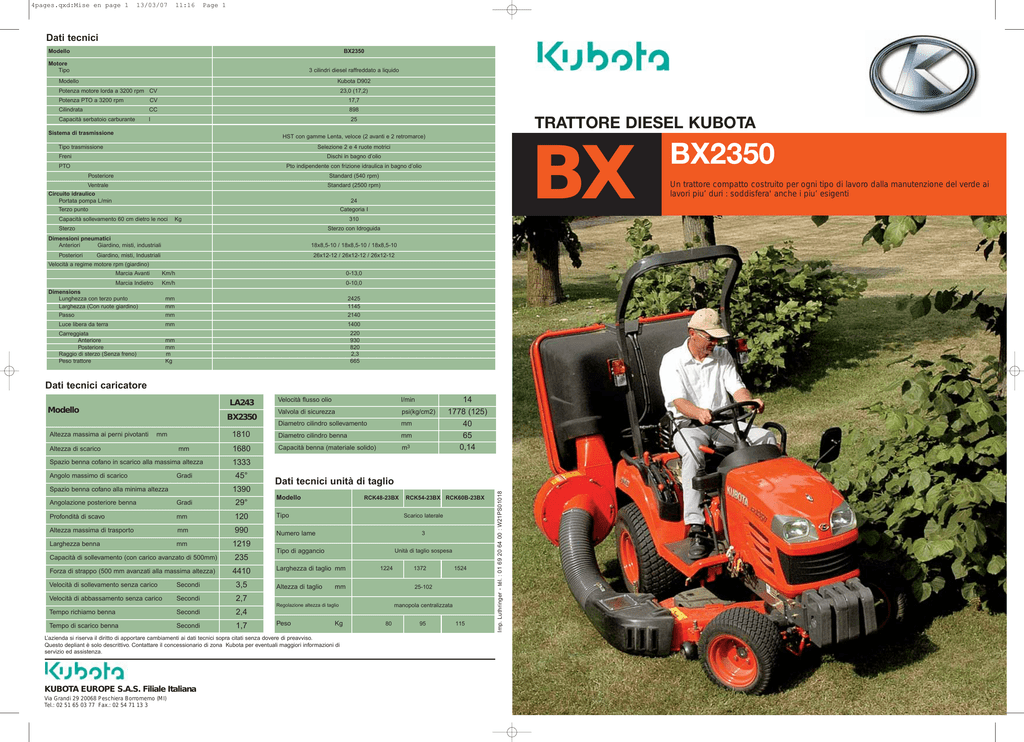Select the 'Dati tecnici' heading above the Modello table

72,38
